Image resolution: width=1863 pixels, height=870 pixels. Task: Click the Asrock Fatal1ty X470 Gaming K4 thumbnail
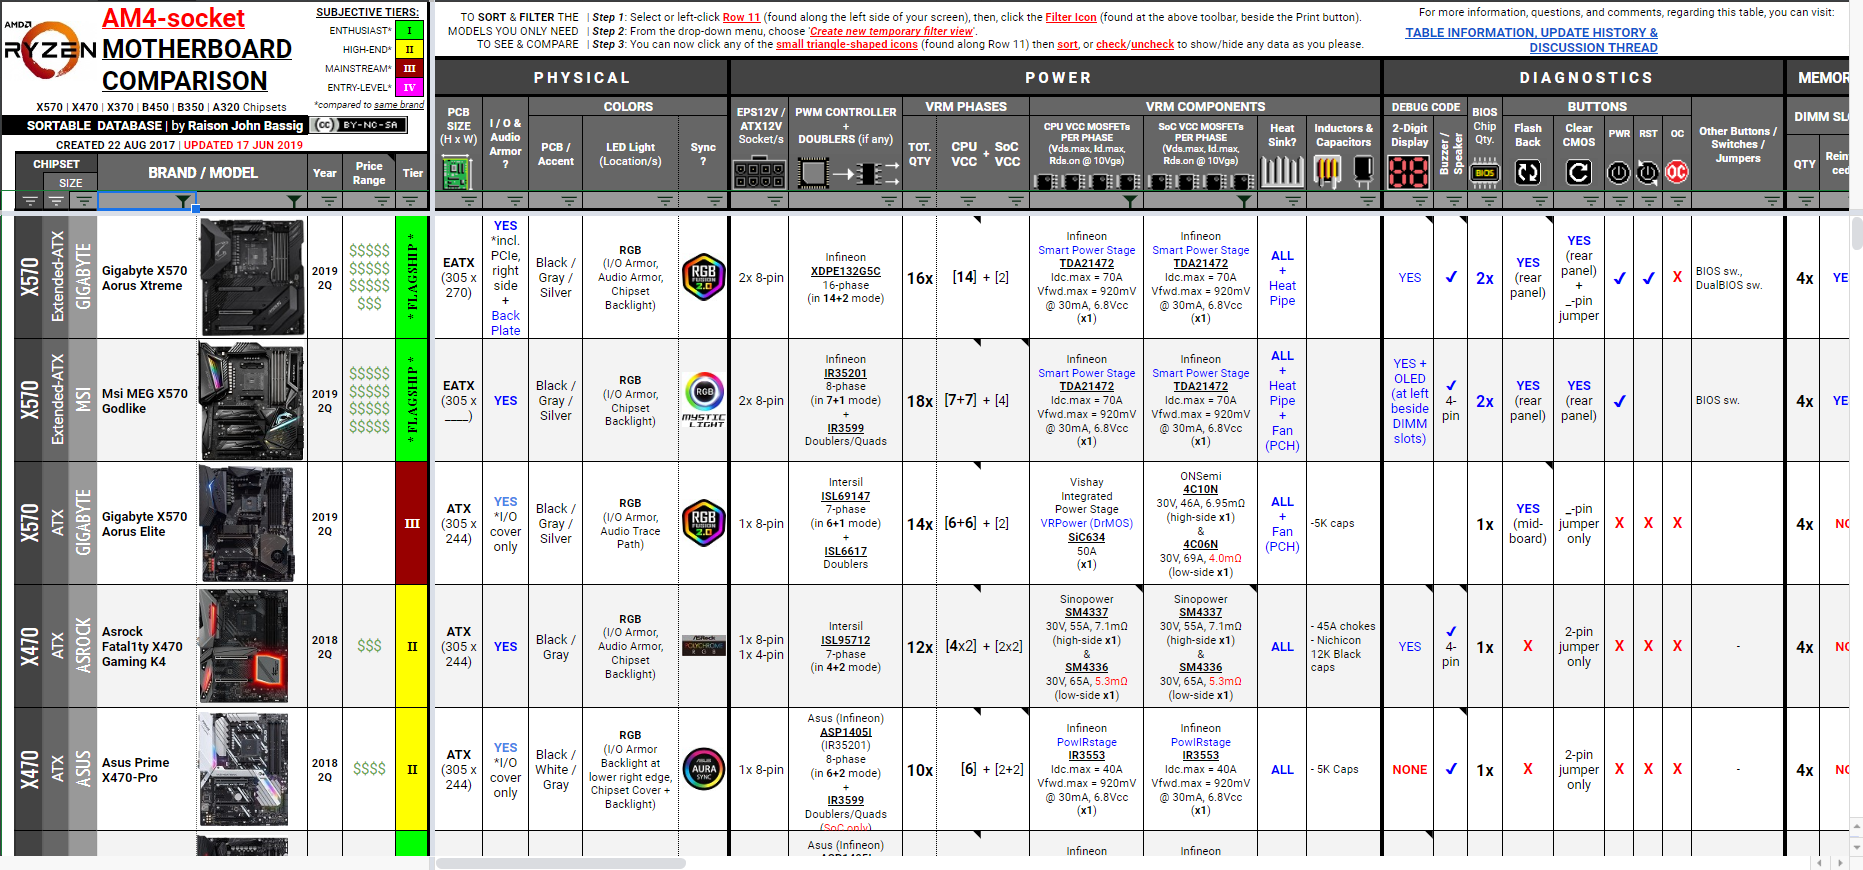(x=244, y=646)
